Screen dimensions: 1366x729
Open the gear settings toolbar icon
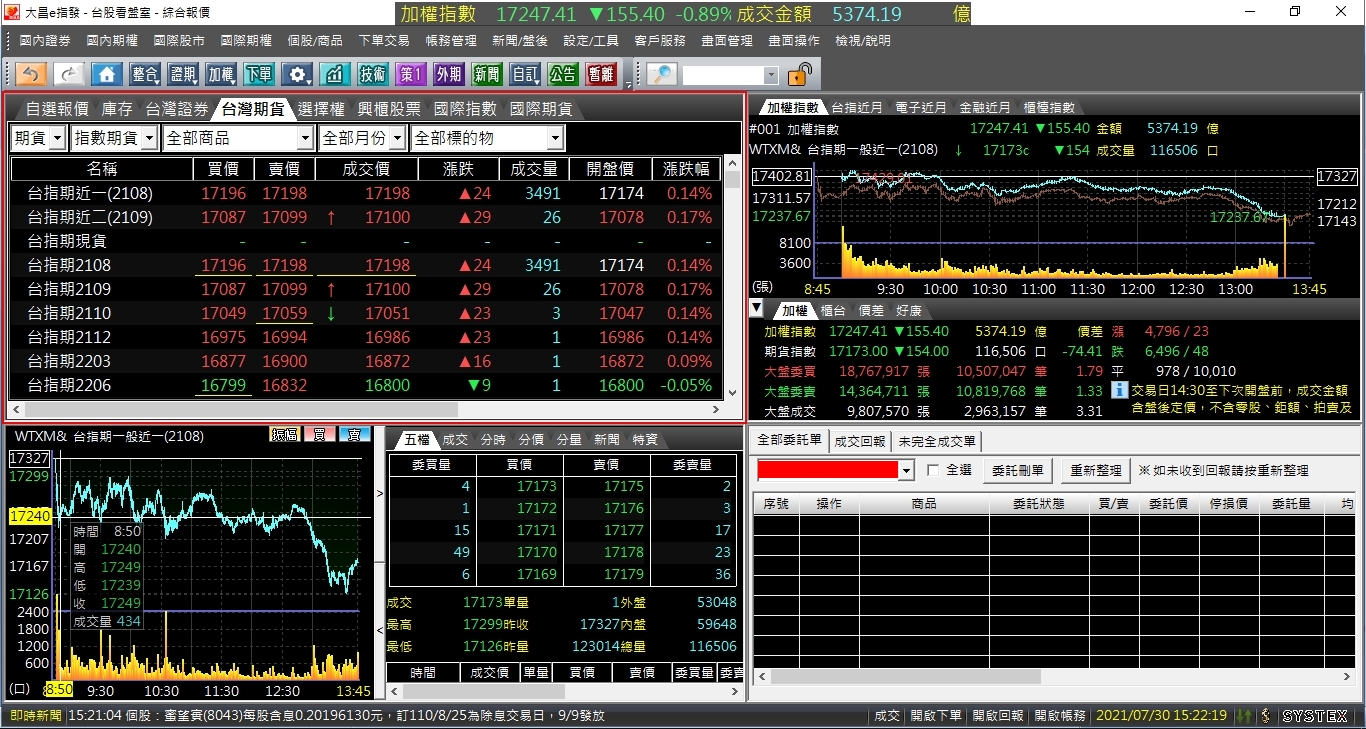[x=297, y=74]
